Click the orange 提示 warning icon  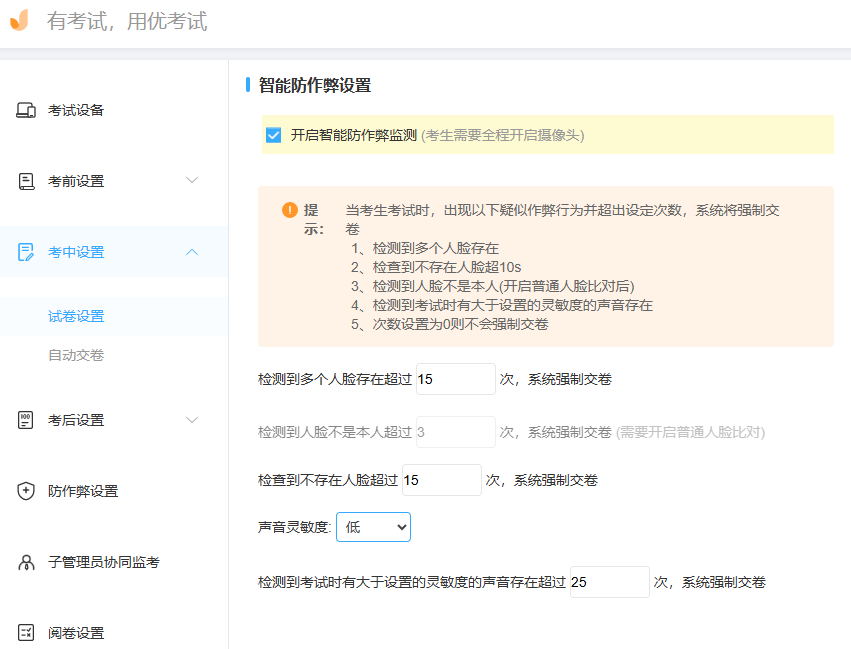tap(290, 211)
